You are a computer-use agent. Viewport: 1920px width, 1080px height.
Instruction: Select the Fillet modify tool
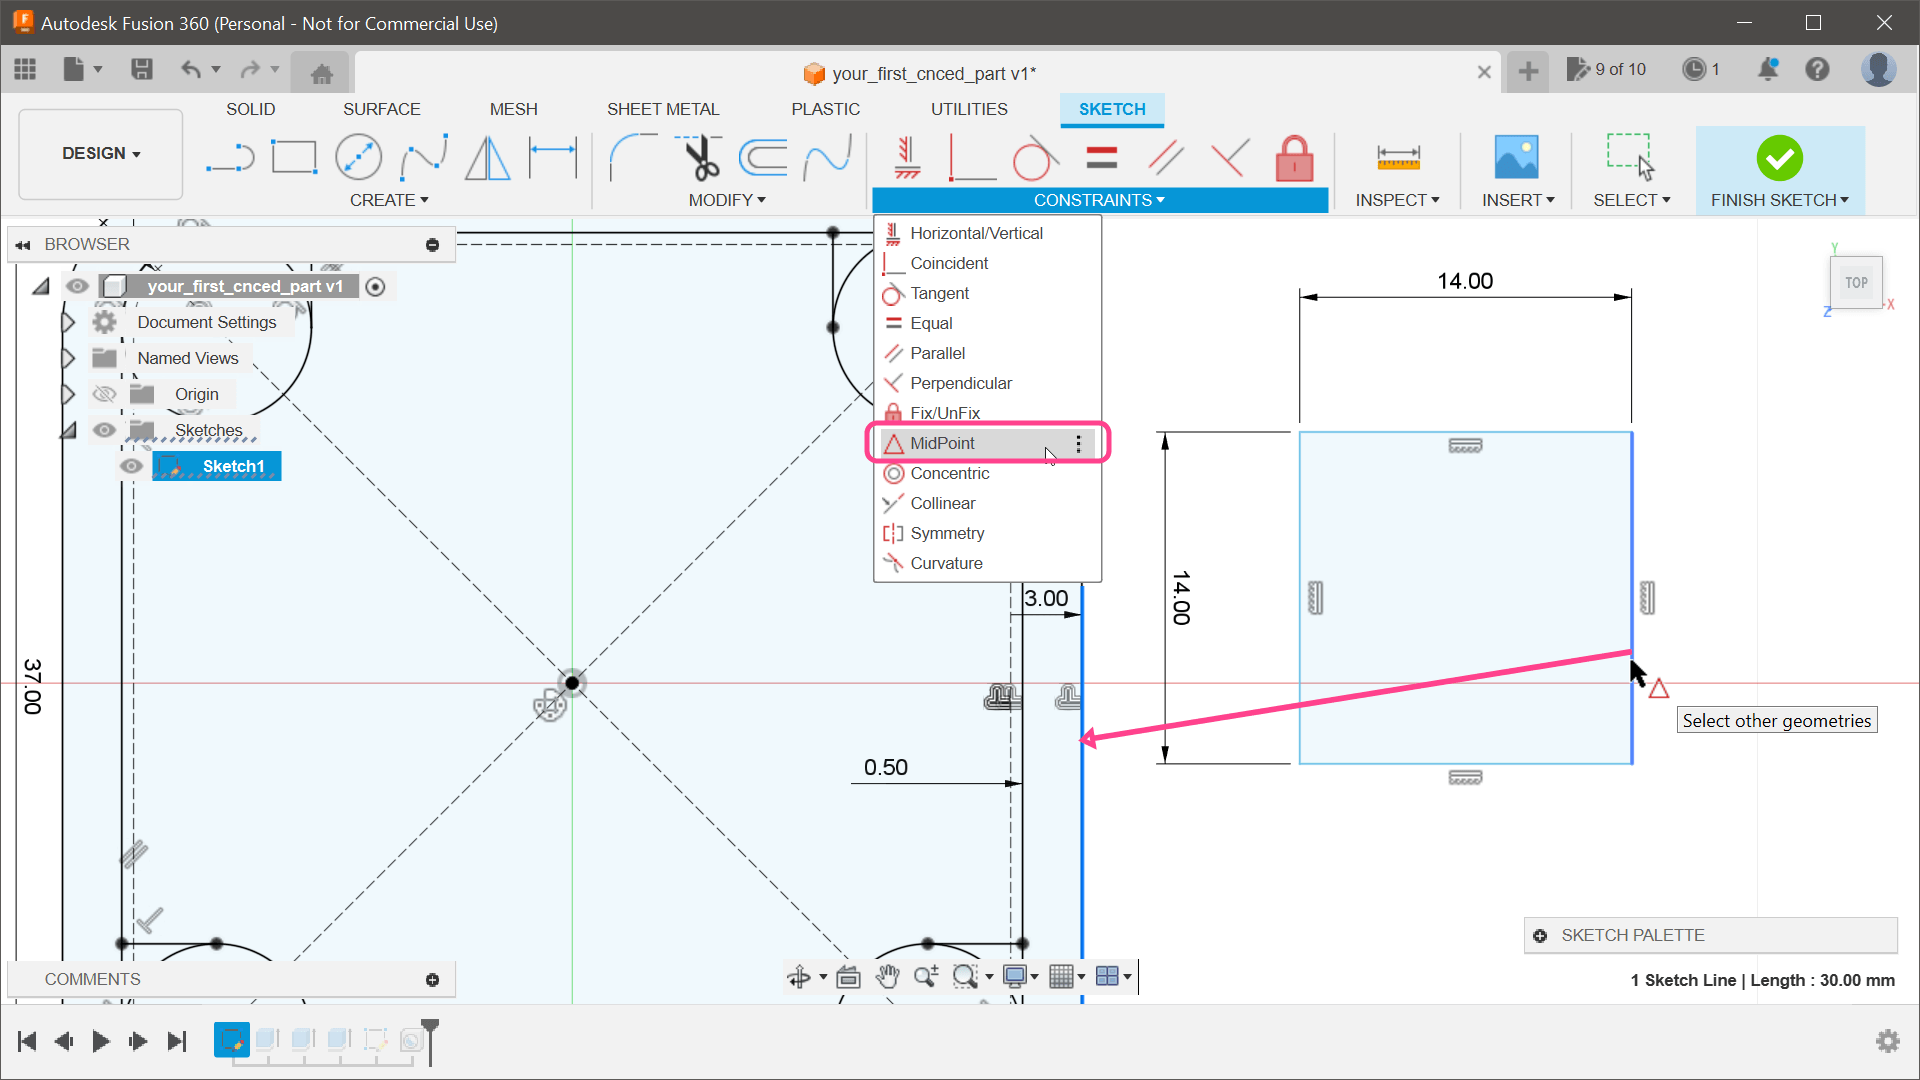pyautogui.click(x=632, y=158)
